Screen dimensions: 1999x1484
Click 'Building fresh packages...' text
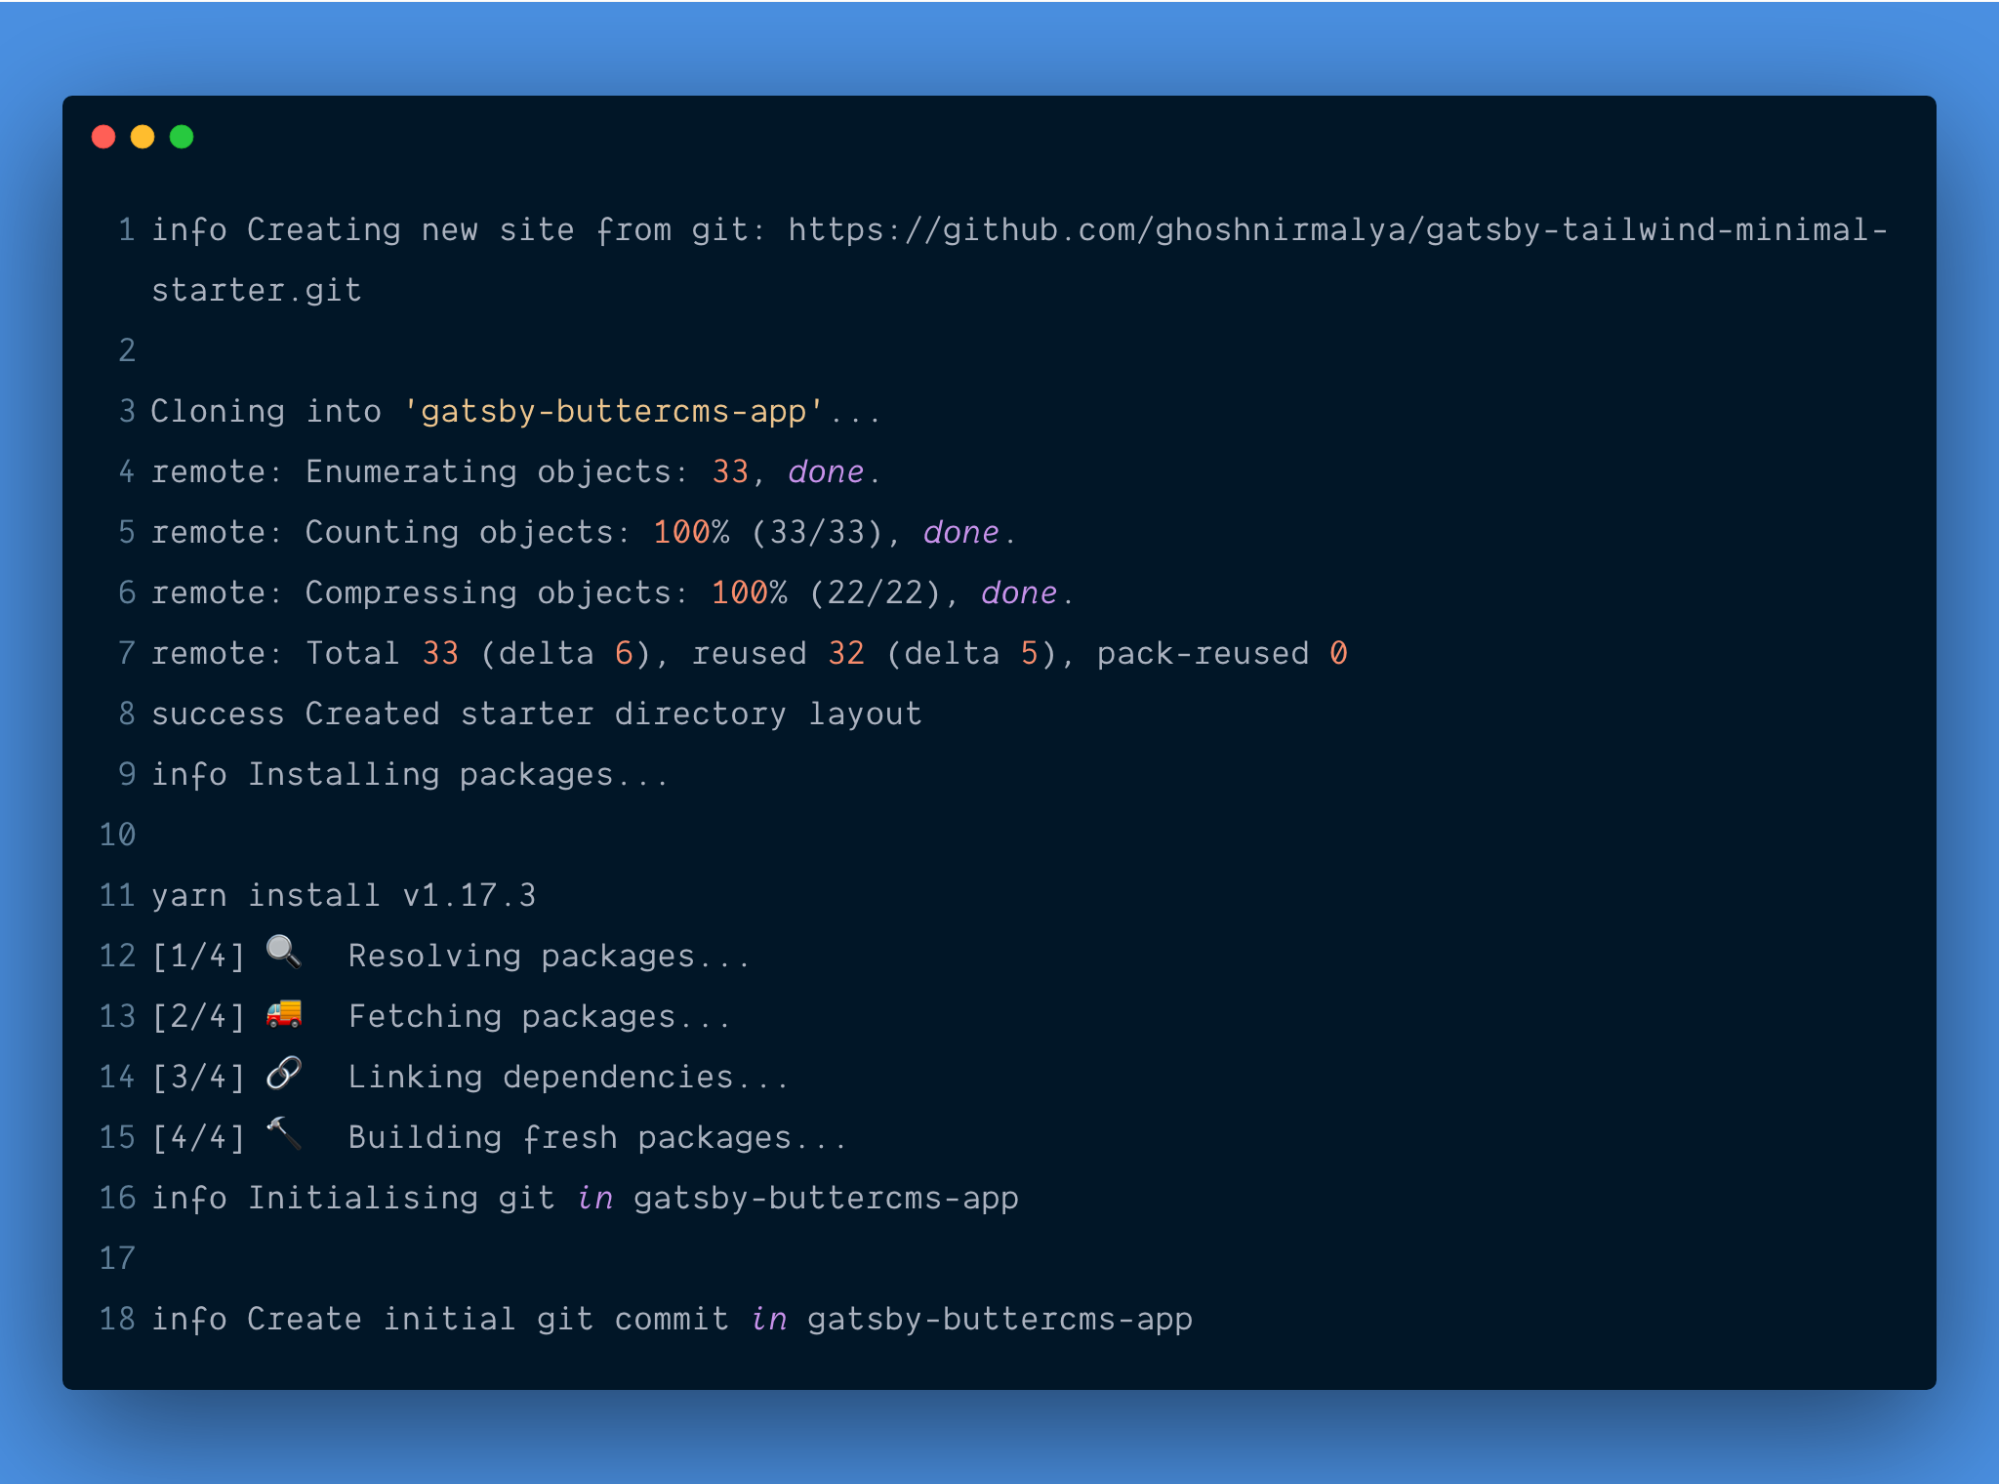tap(598, 1138)
